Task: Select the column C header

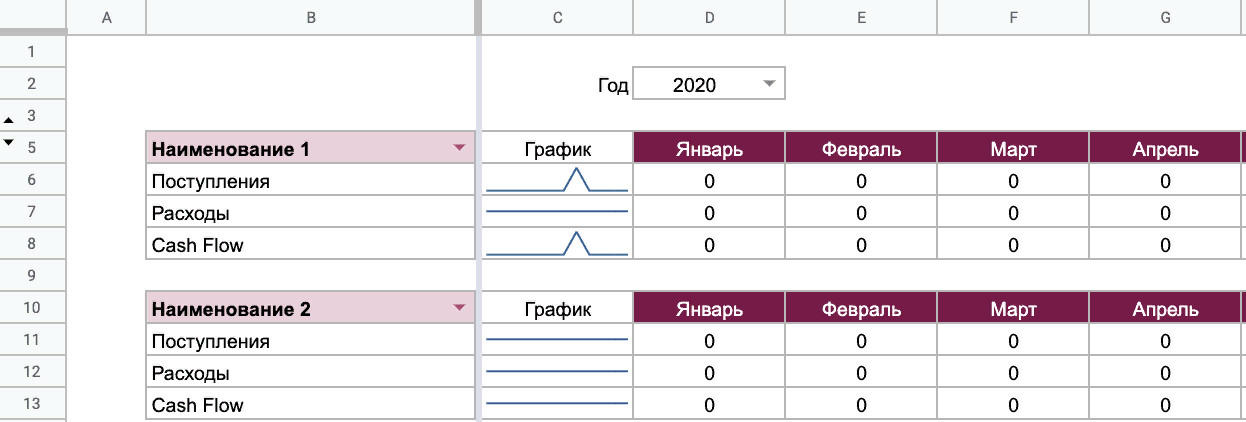Action: (557, 18)
